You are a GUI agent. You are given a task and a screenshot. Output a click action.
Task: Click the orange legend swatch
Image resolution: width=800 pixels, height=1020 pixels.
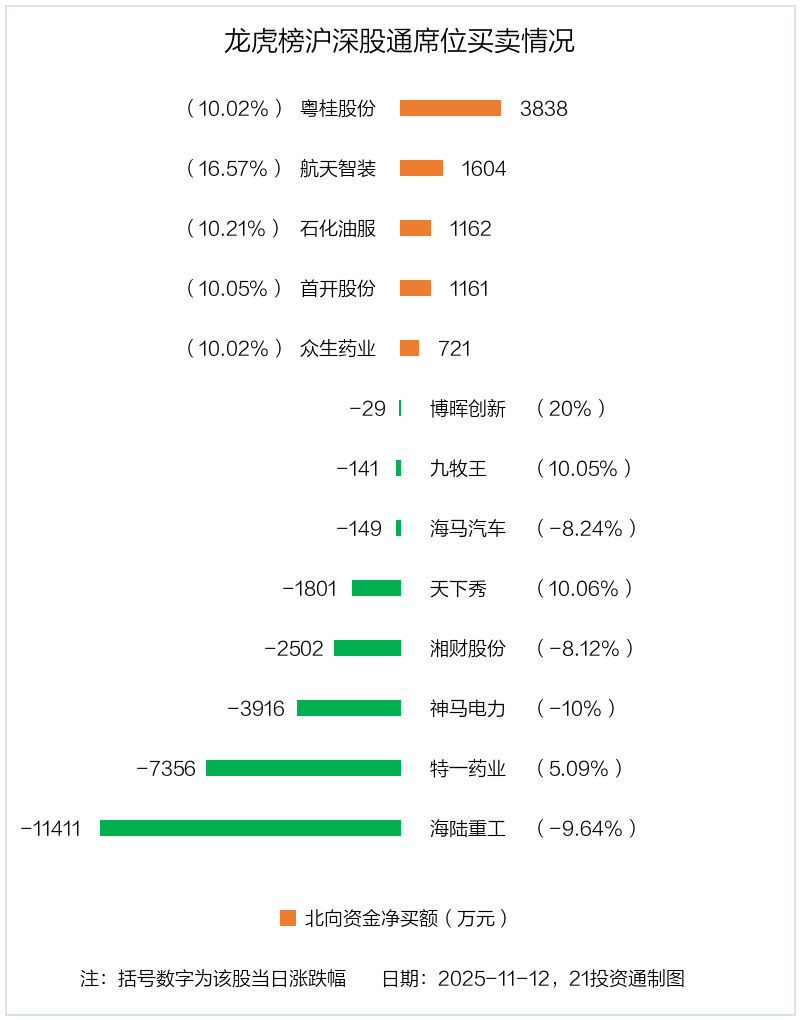[288, 918]
